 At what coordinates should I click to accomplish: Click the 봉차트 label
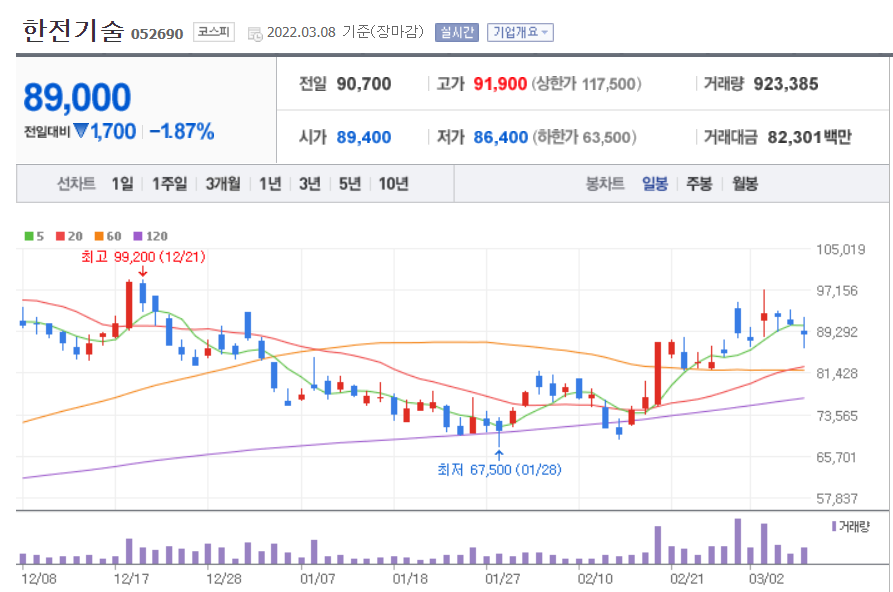click(x=605, y=184)
